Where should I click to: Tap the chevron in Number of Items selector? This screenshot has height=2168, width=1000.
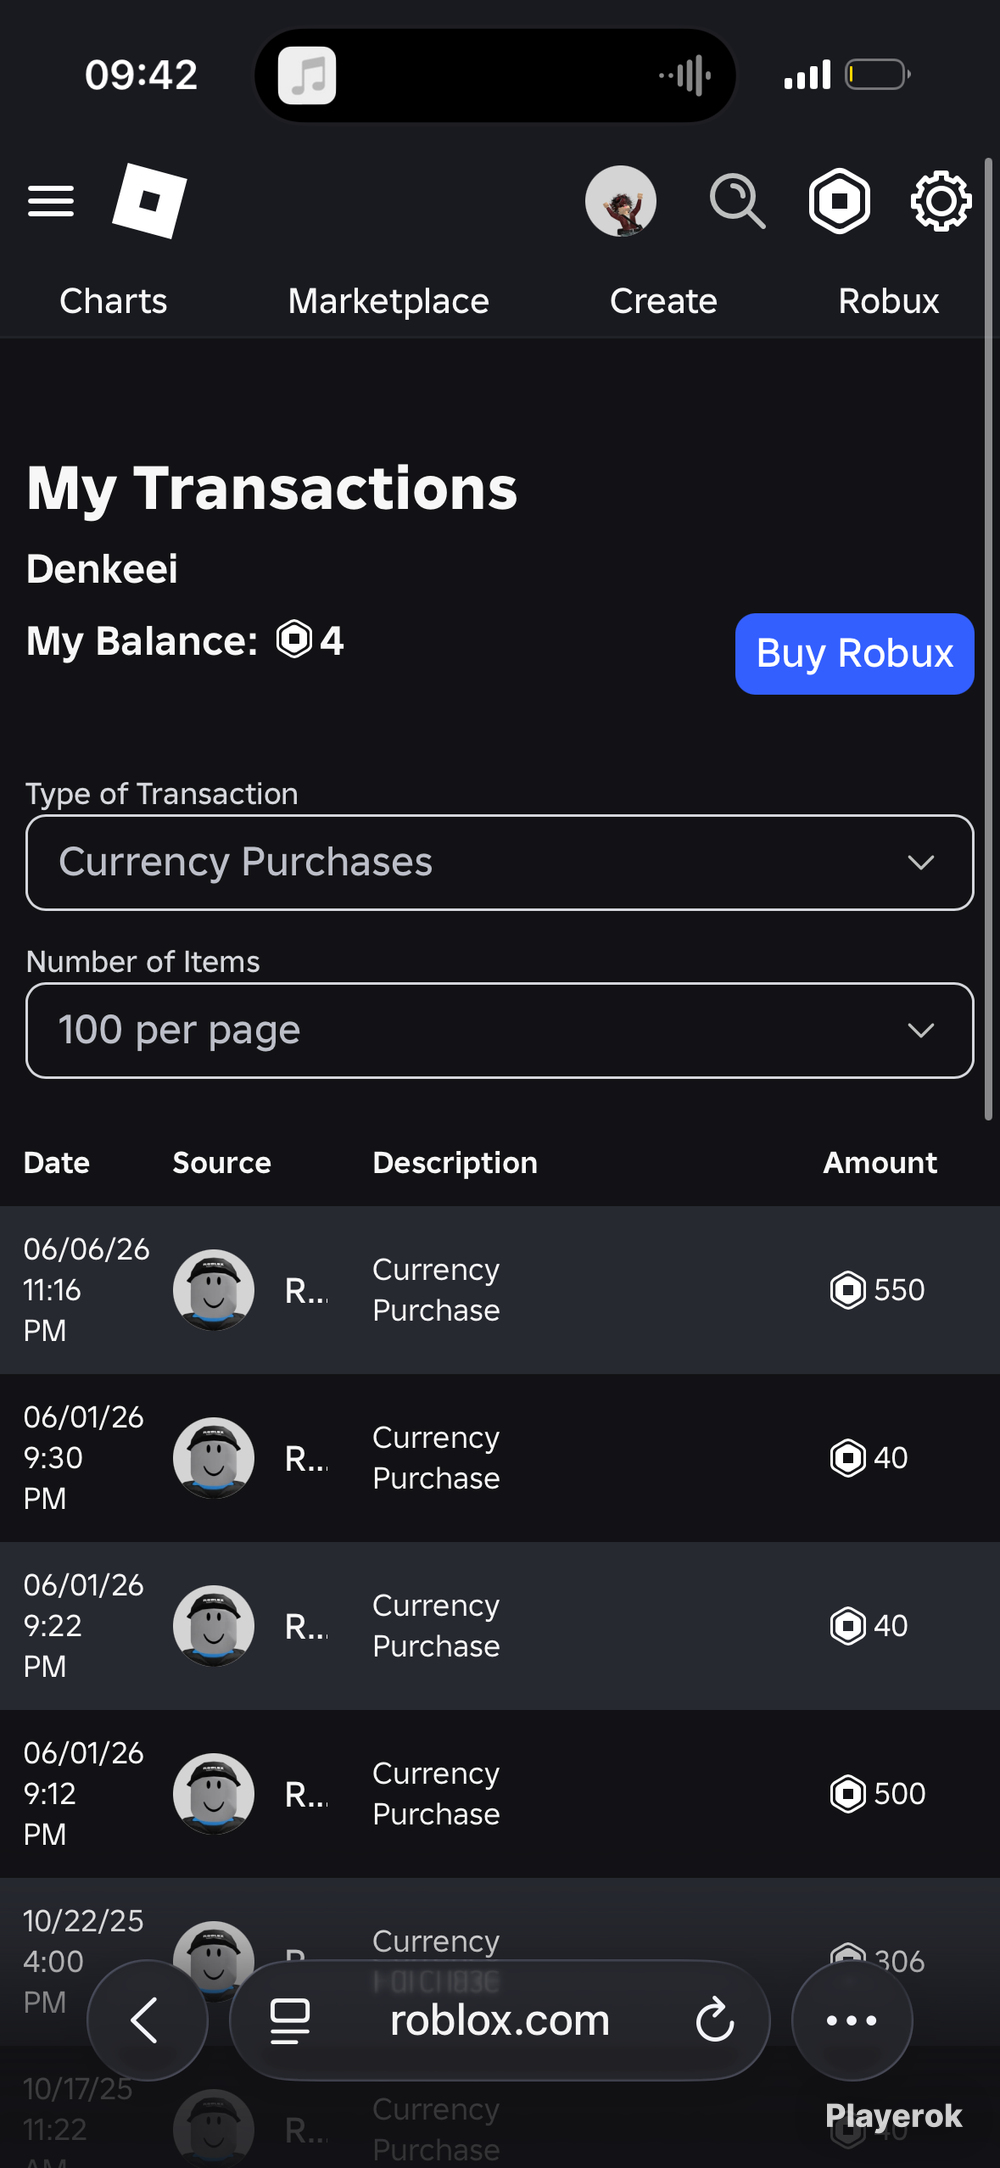pos(921,1030)
